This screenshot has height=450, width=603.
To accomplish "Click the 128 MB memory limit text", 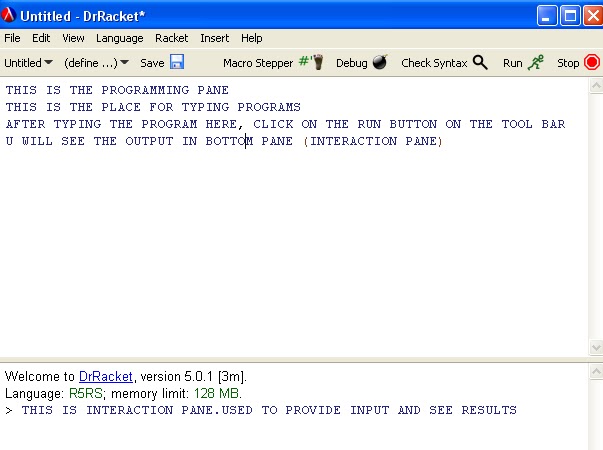I will point(217,393).
